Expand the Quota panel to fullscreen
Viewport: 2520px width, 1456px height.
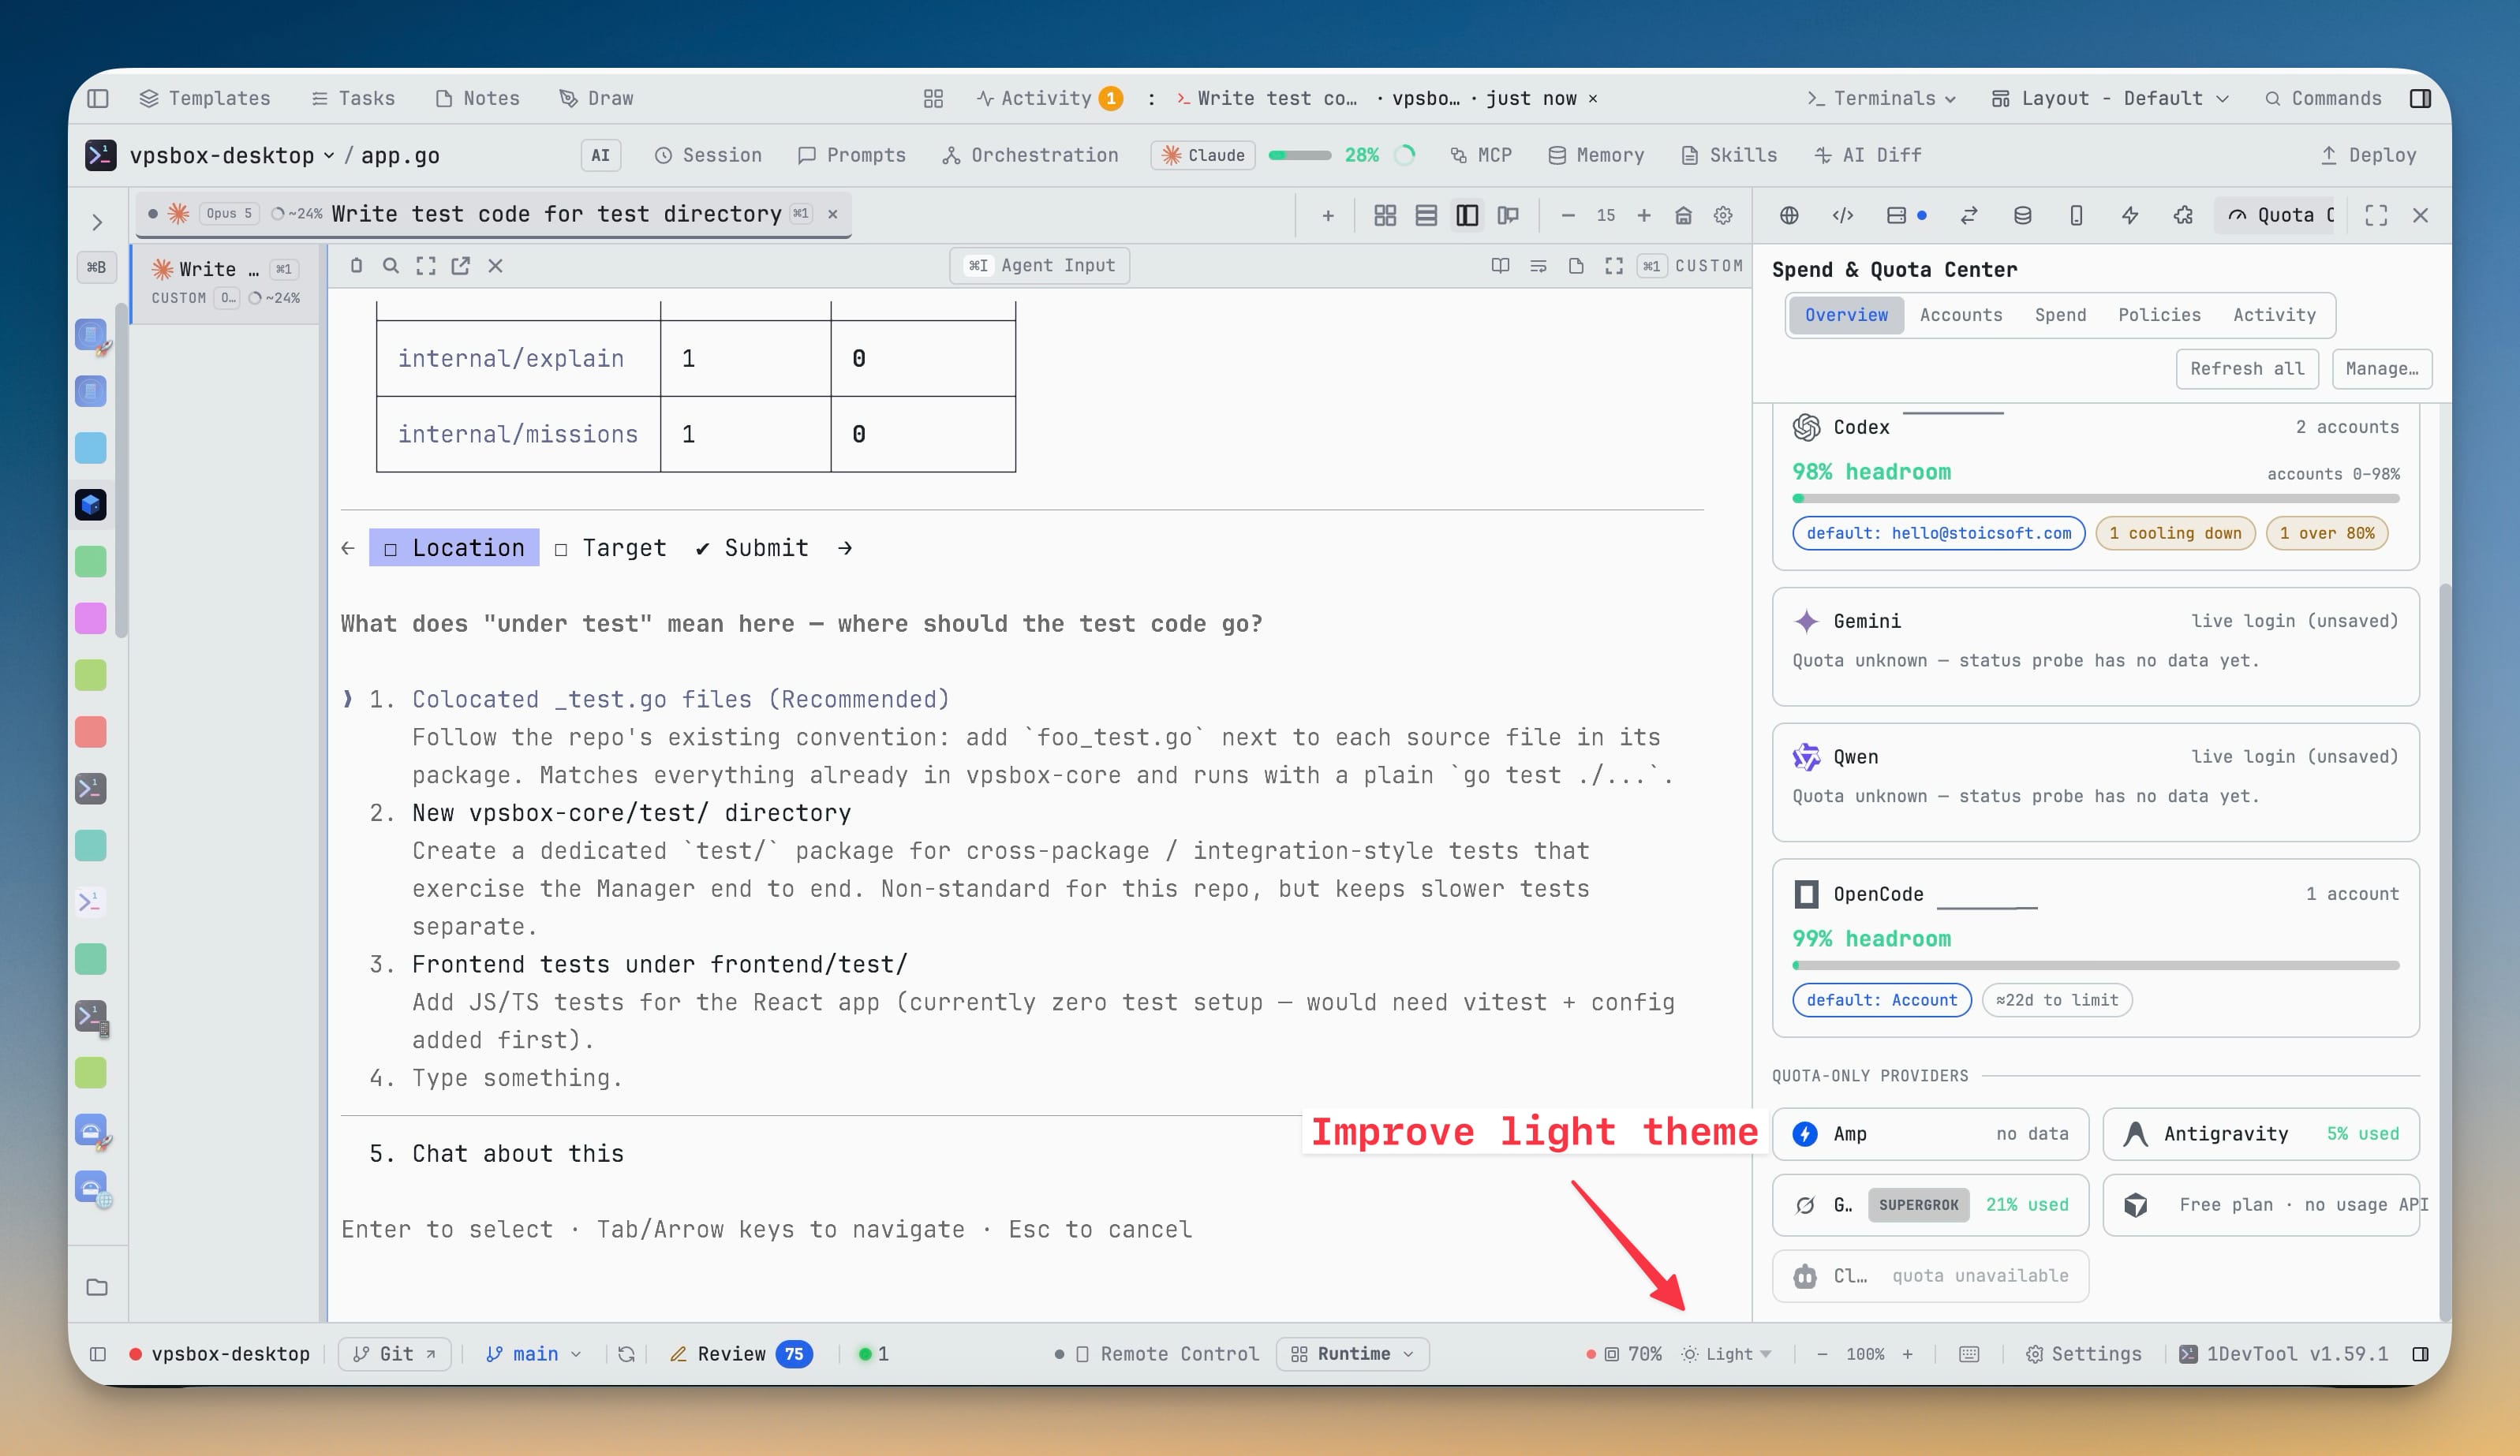click(x=2376, y=215)
